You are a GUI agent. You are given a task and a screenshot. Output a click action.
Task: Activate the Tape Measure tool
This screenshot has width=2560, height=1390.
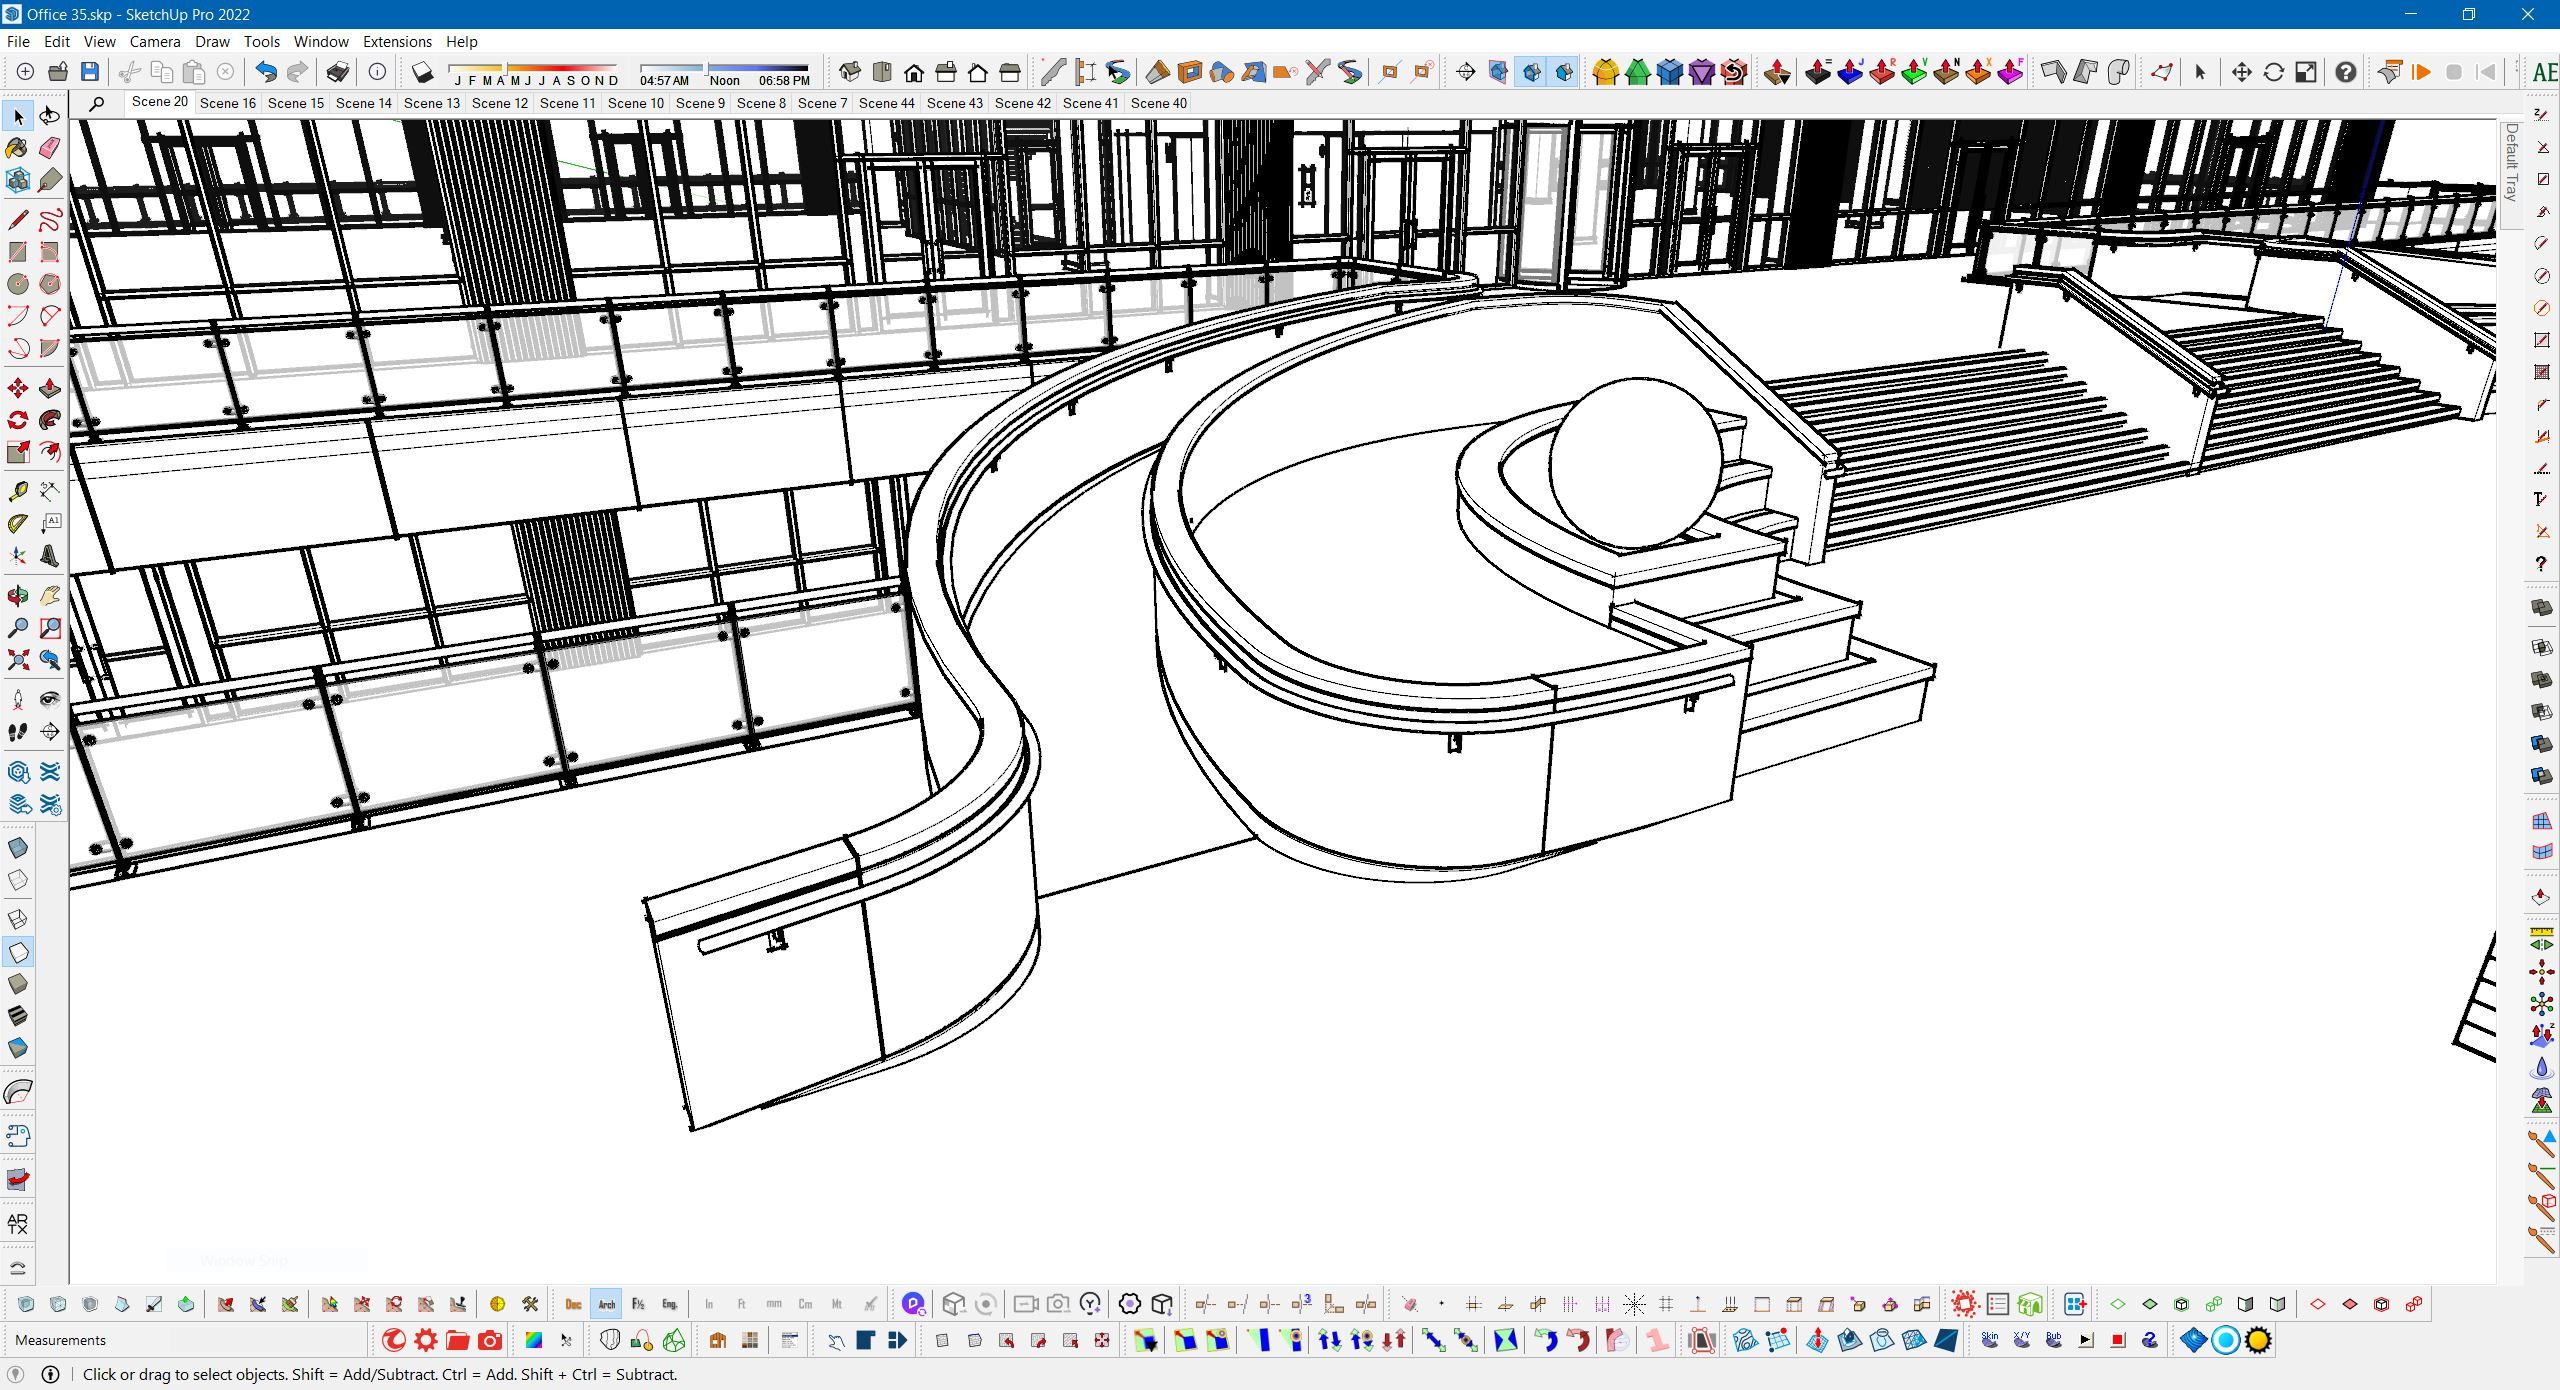pos(17,491)
